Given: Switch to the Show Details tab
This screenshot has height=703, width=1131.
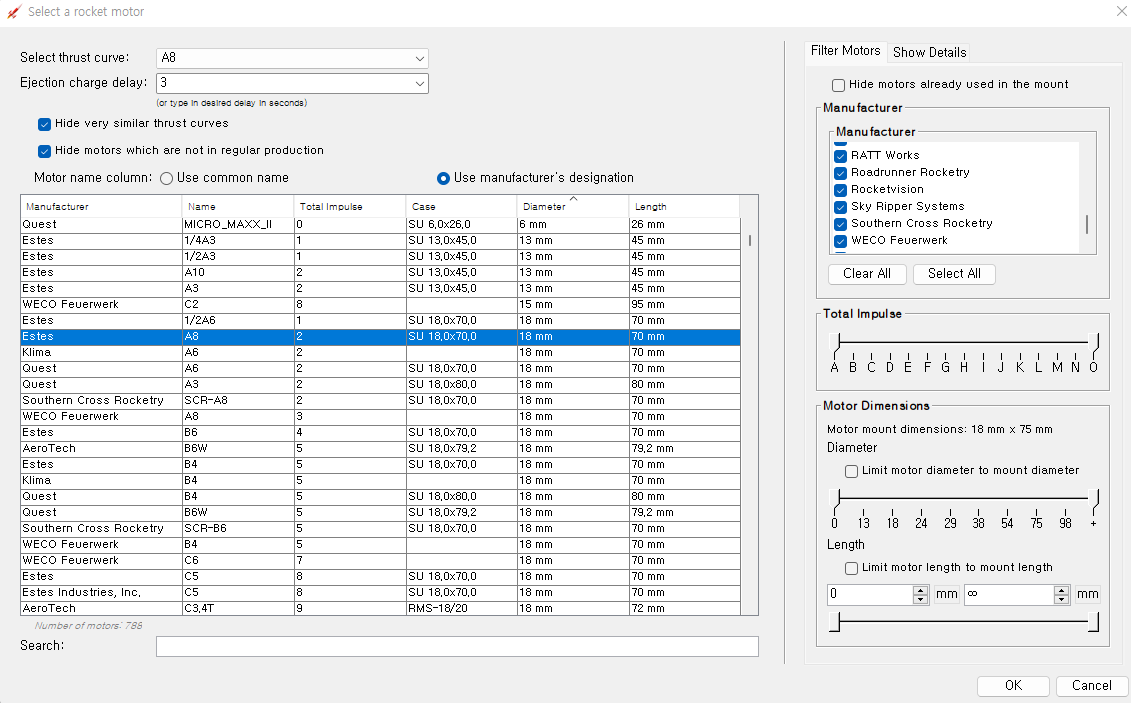Looking at the screenshot, I should (929, 52).
